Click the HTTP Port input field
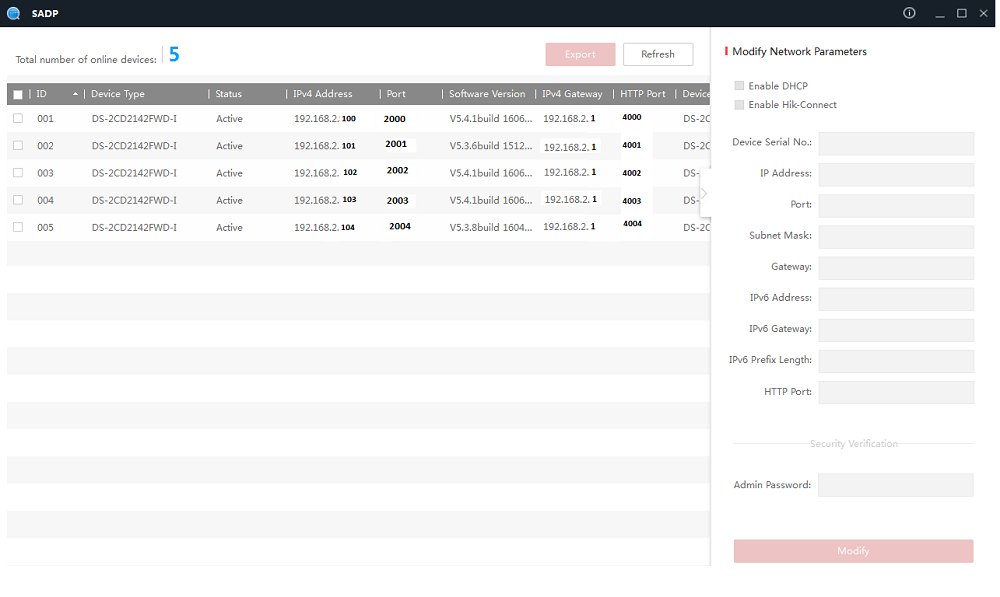1000x597 pixels. click(895, 392)
